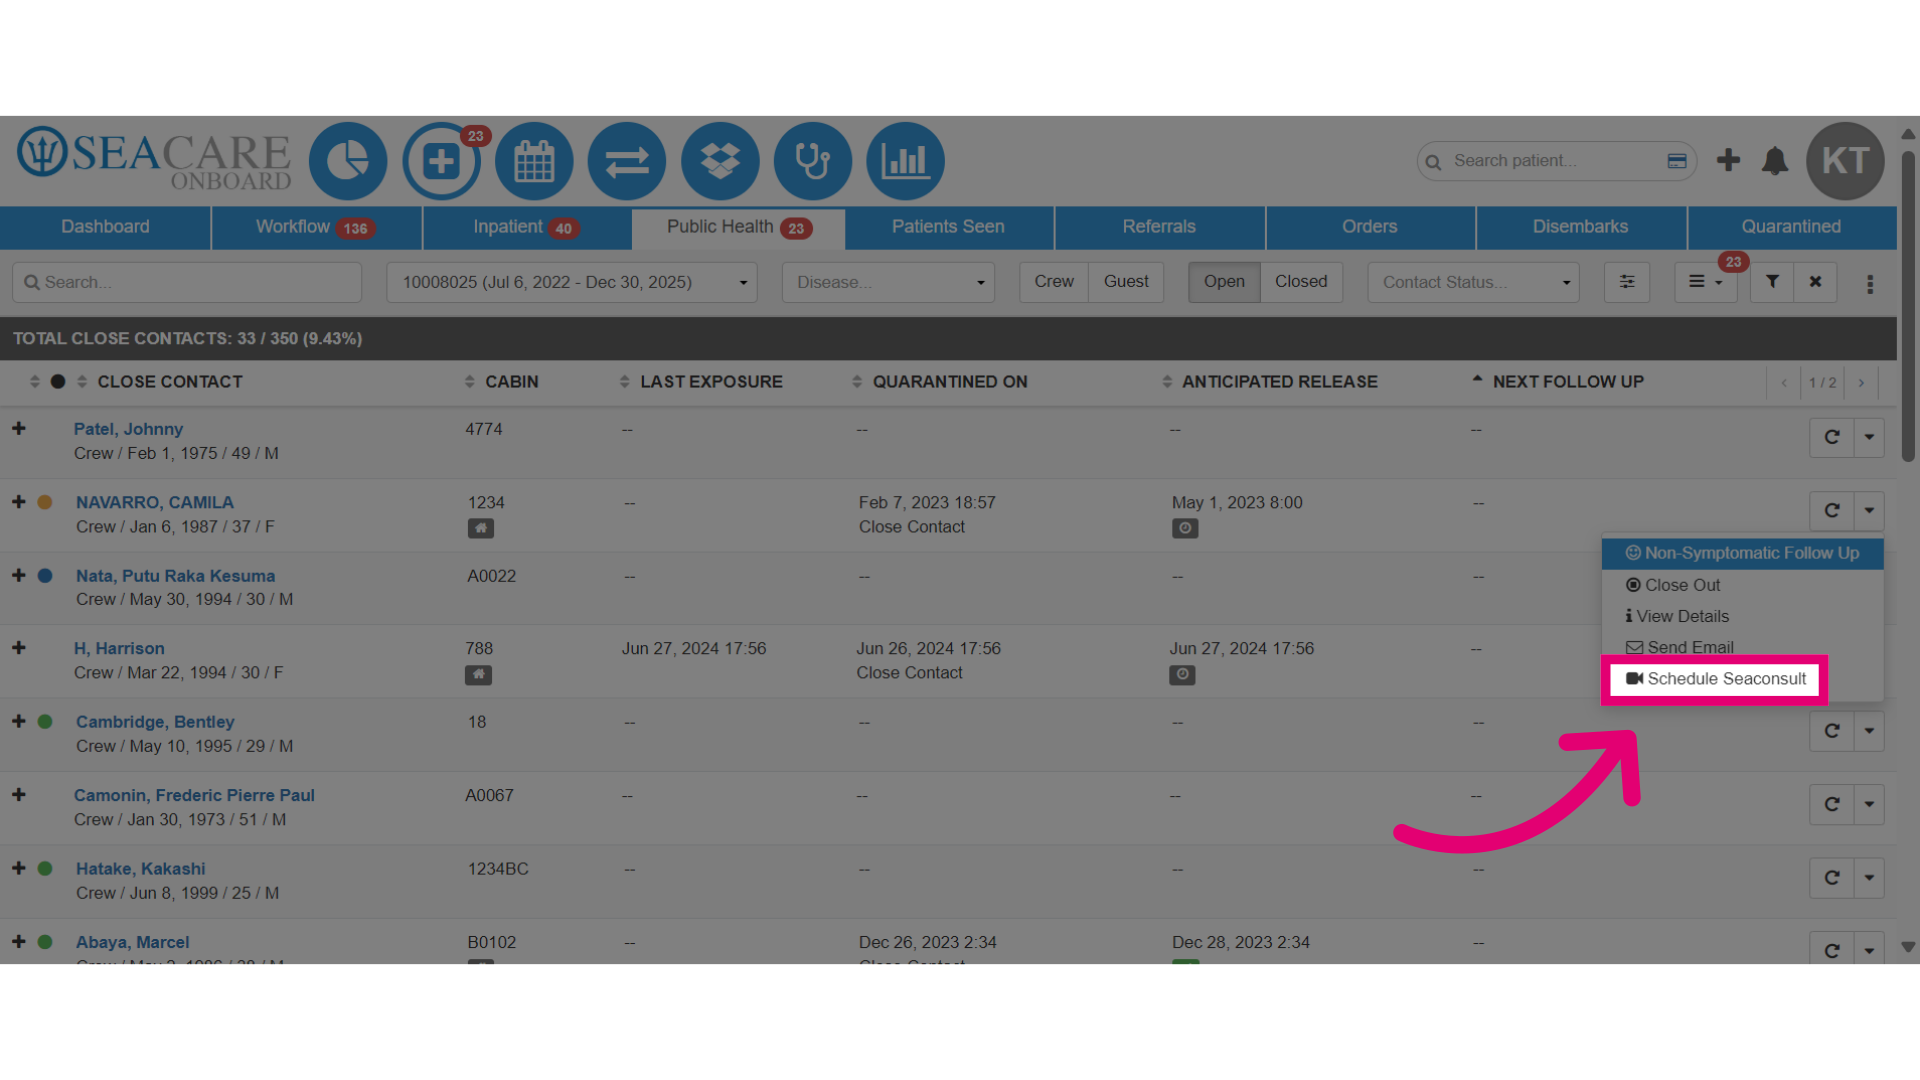Viewport: 1920px width, 1080px height.
Task: Switch to the Workflow tab
Action: pyautogui.click(x=316, y=227)
